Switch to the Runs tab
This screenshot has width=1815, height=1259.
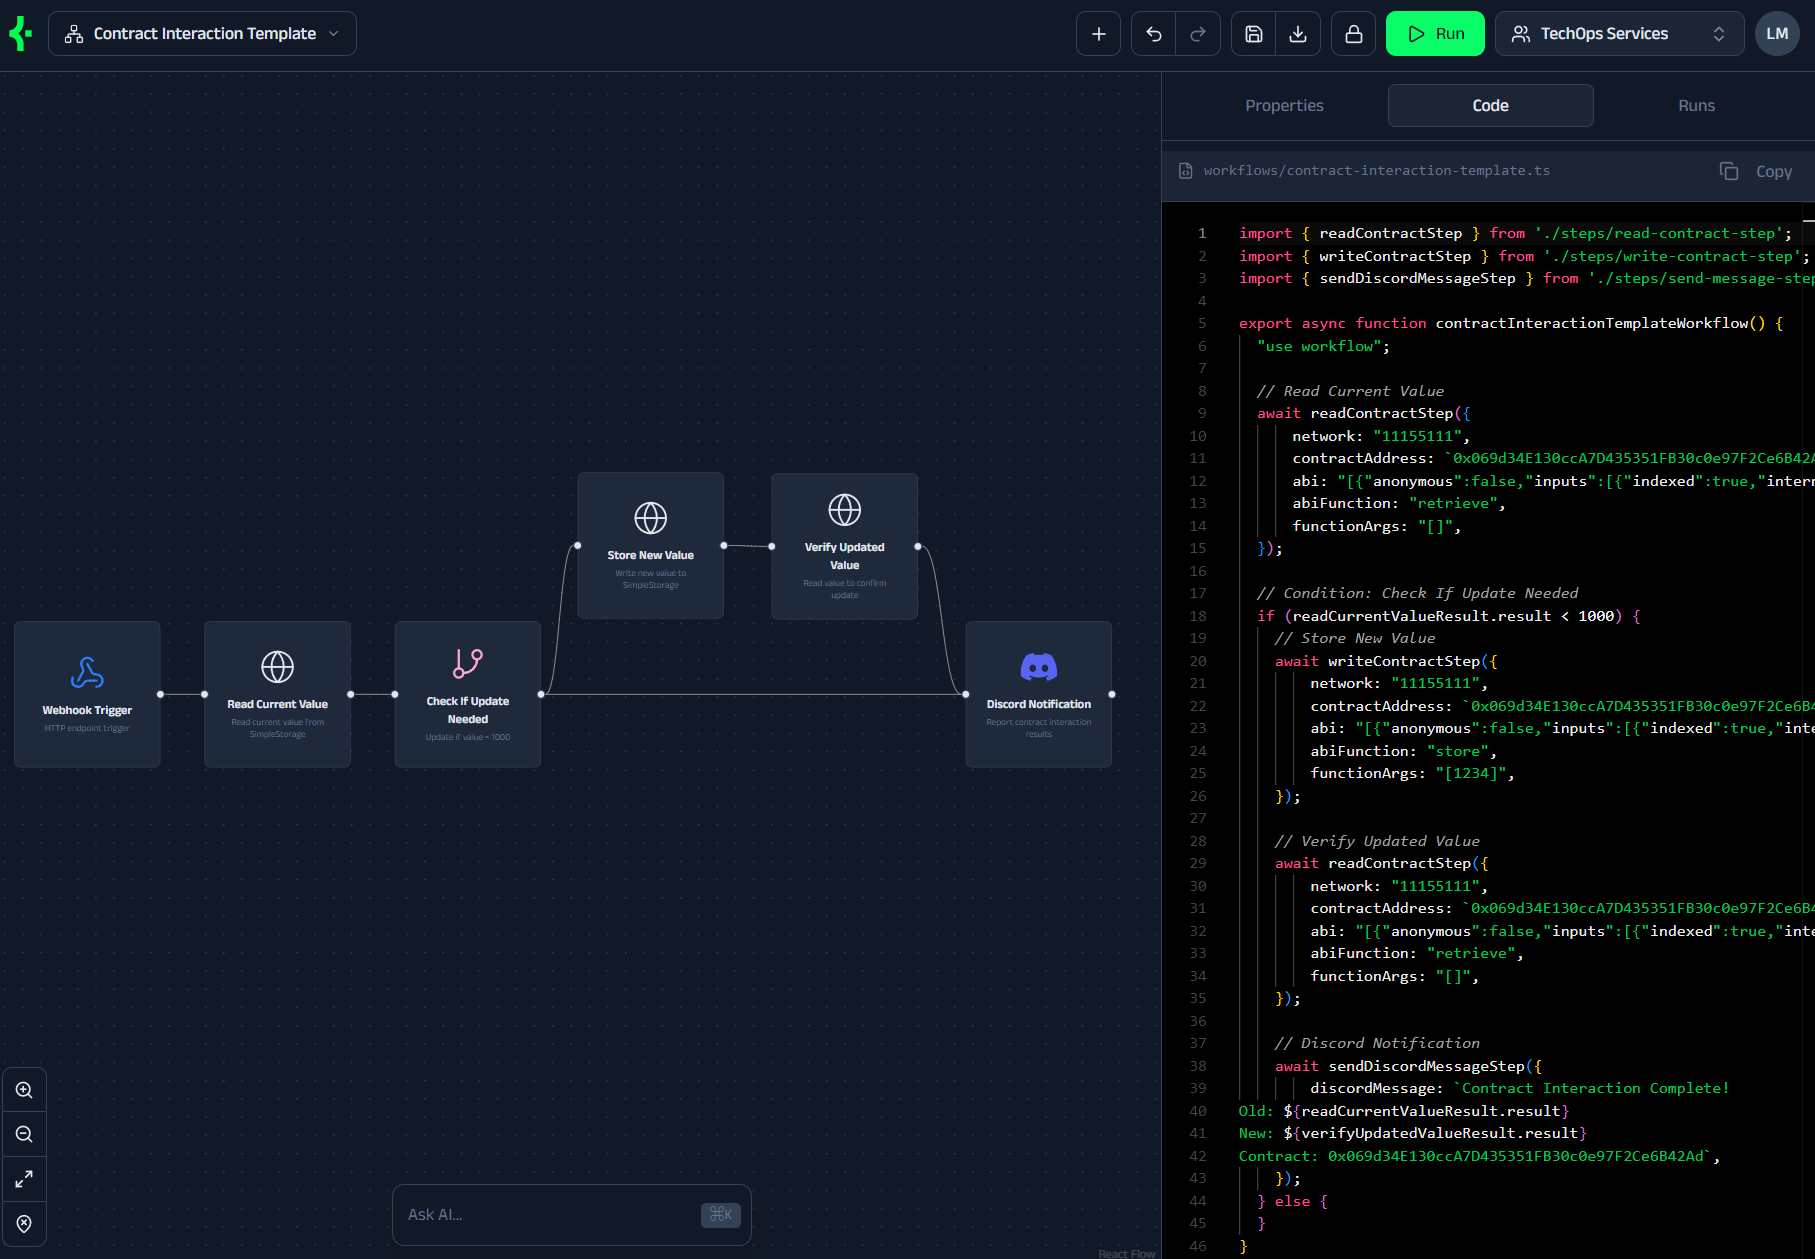click(x=1696, y=105)
